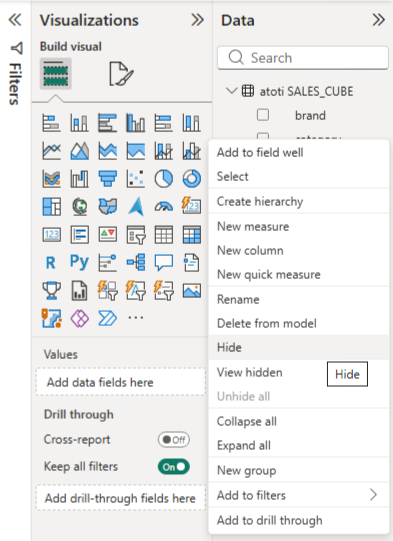The width and height of the screenshot is (393, 541).
Task: Choose Create hierarchy in context menu
Action: click(x=299, y=201)
